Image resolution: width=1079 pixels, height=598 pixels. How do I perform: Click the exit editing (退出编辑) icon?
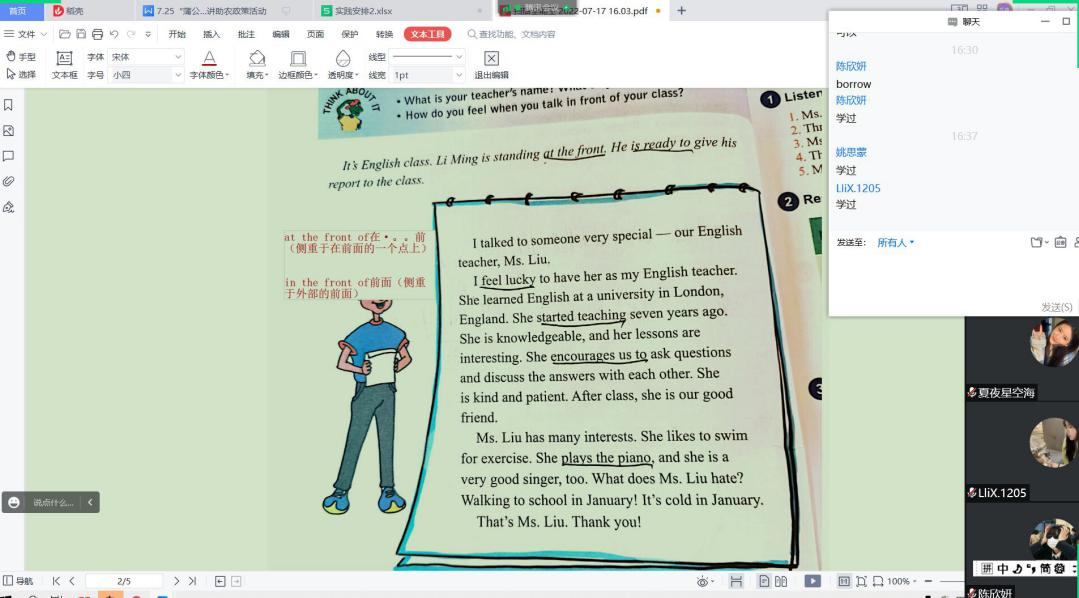tap(491, 58)
